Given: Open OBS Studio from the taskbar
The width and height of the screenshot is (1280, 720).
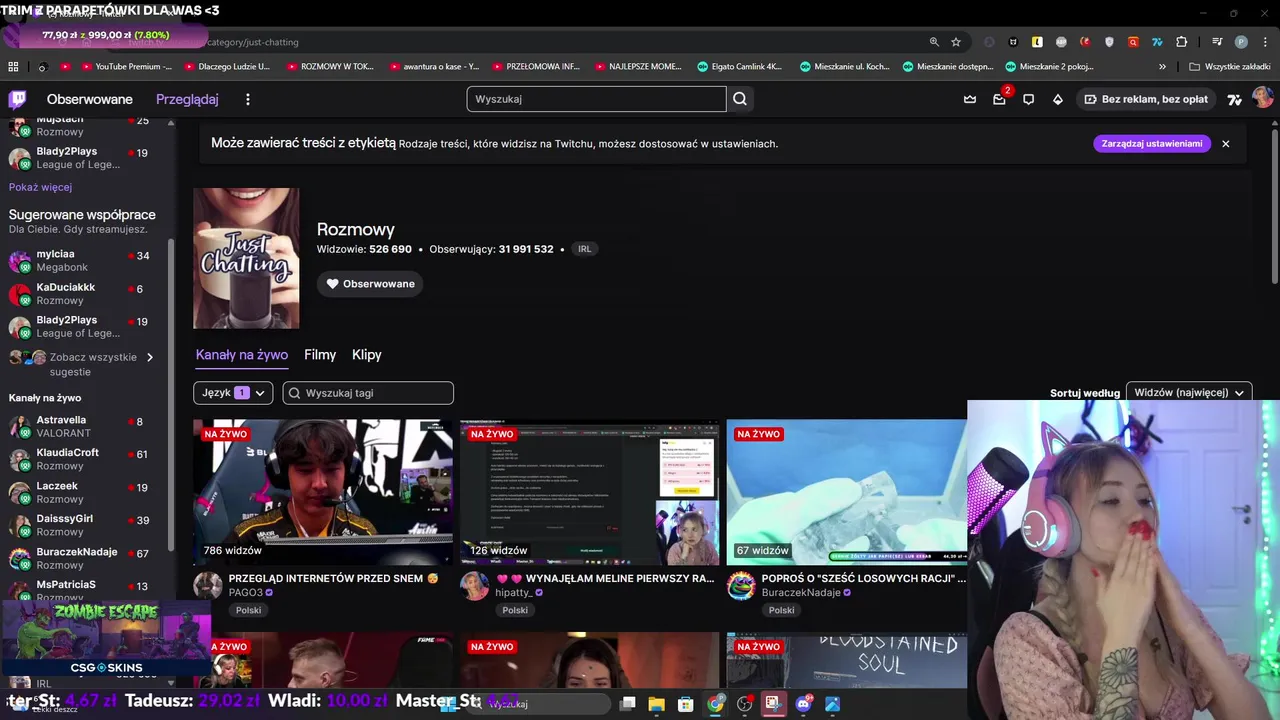Looking at the screenshot, I should [x=745, y=704].
